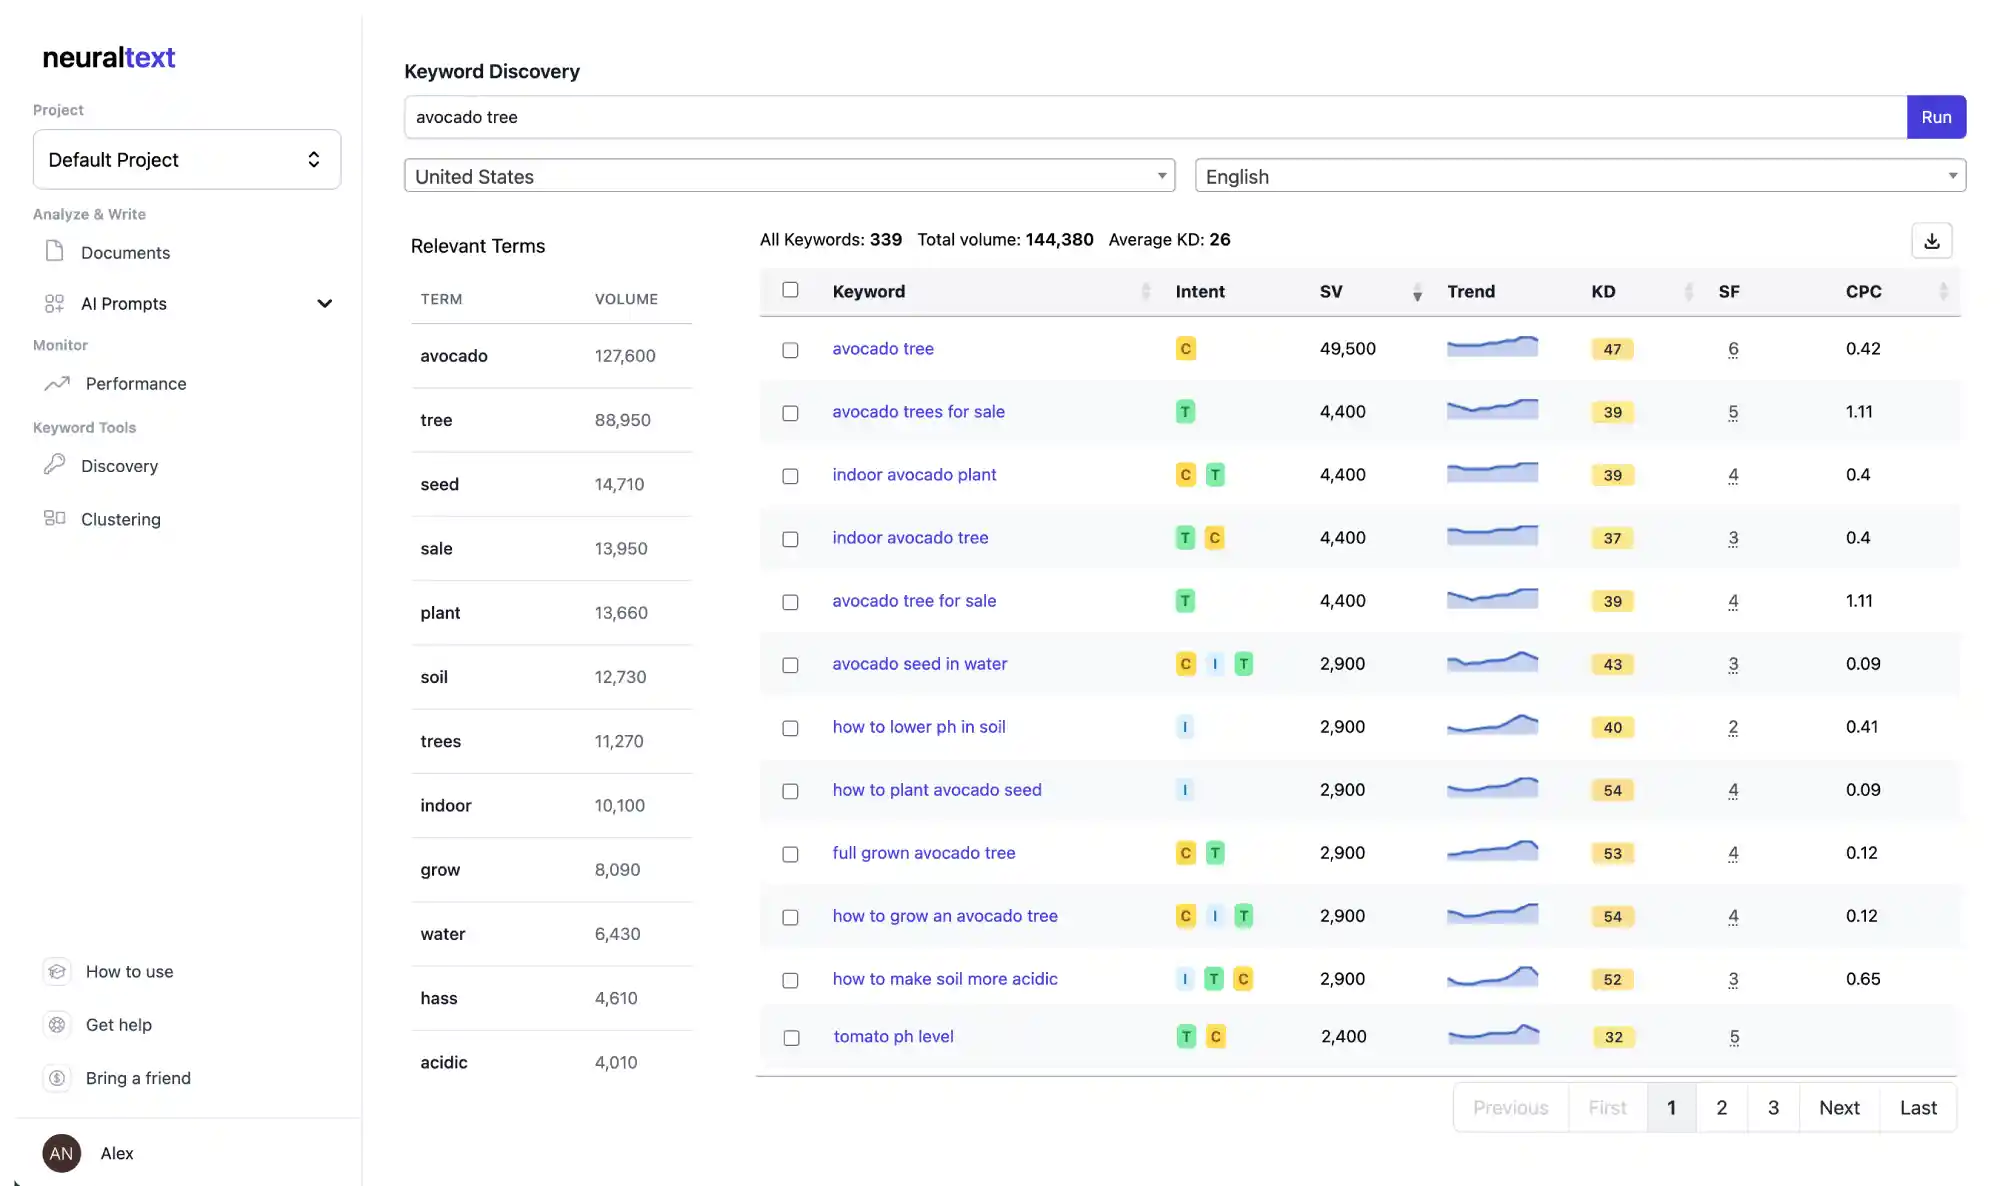Open the How to use guide

click(x=129, y=971)
